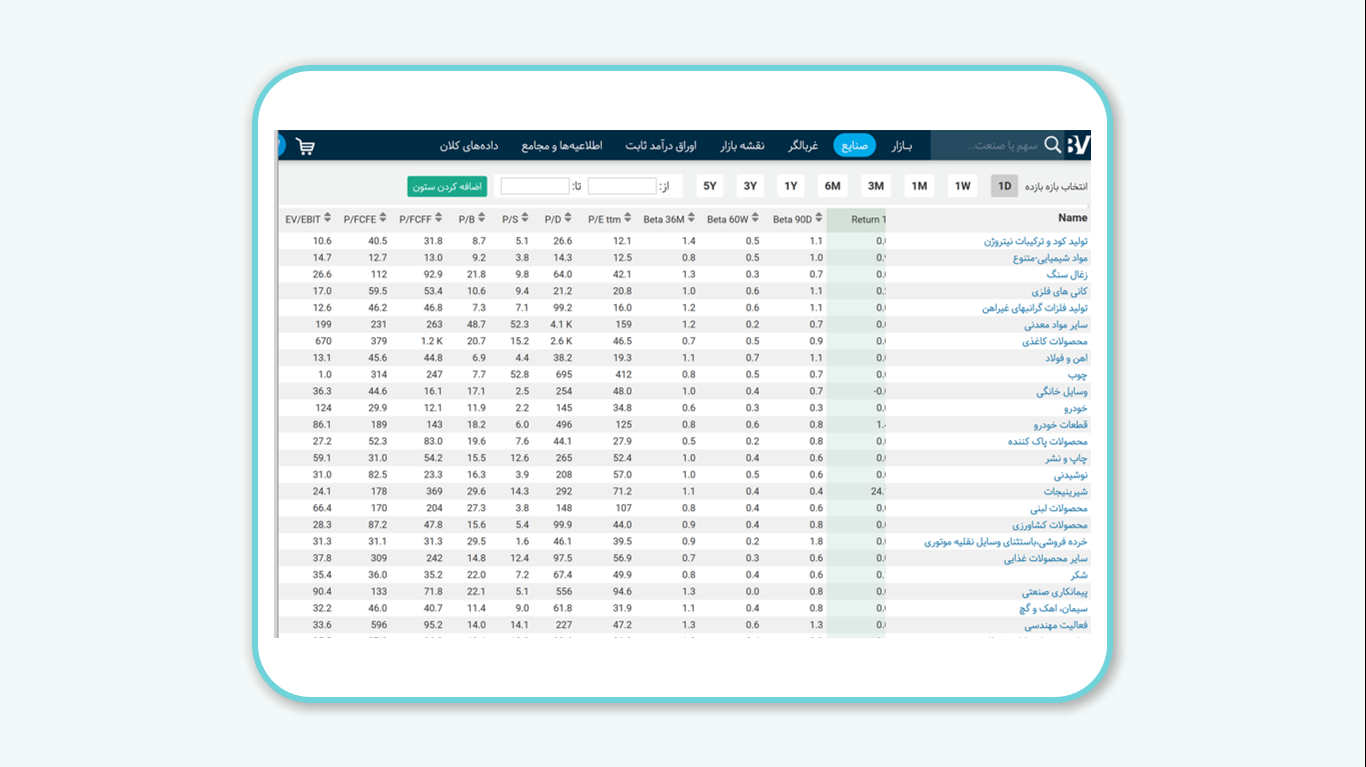1366x767 pixels.
Task: Open industry خودرو
Action: coord(1075,408)
